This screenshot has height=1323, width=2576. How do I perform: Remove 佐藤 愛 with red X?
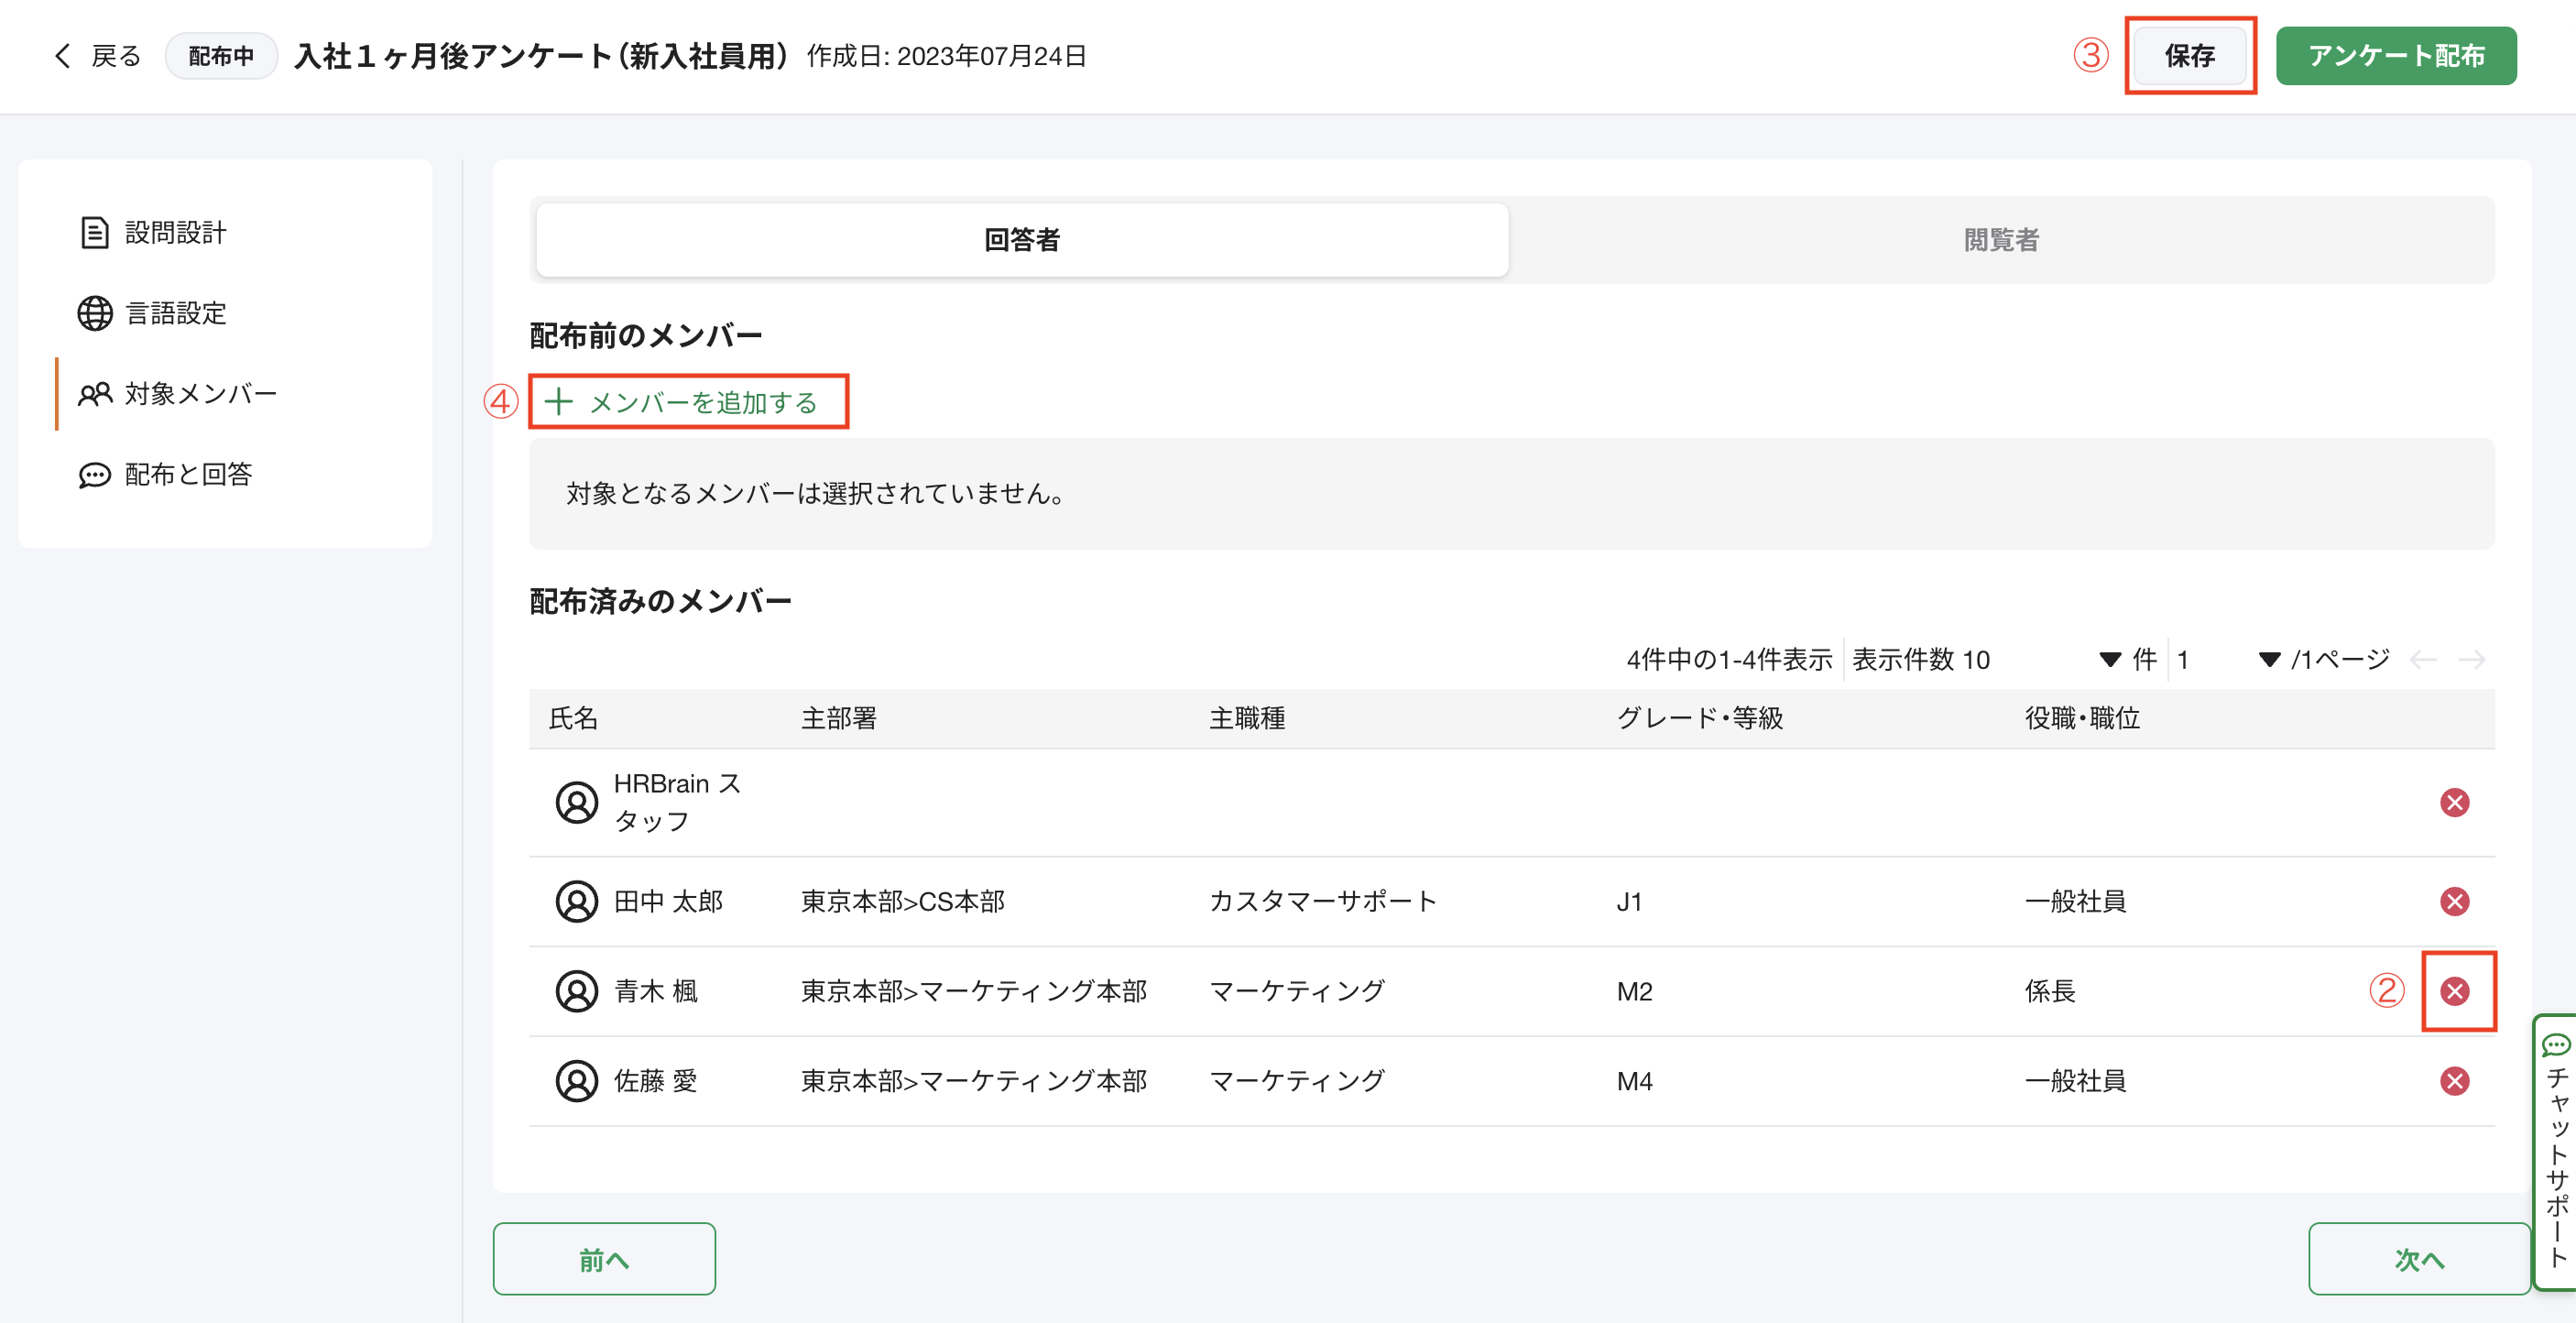(2454, 1081)
